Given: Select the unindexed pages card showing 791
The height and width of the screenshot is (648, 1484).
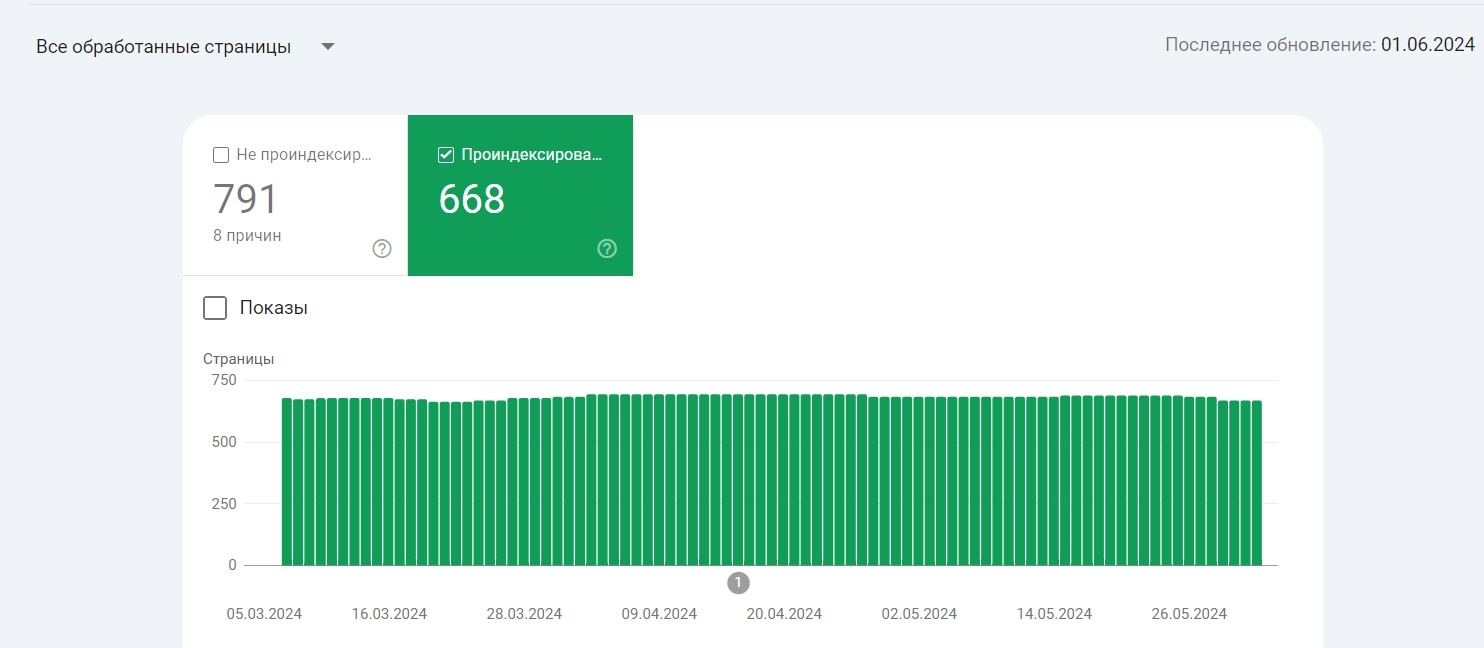Looking at the screenshot, I should click(x=295, y=195).
